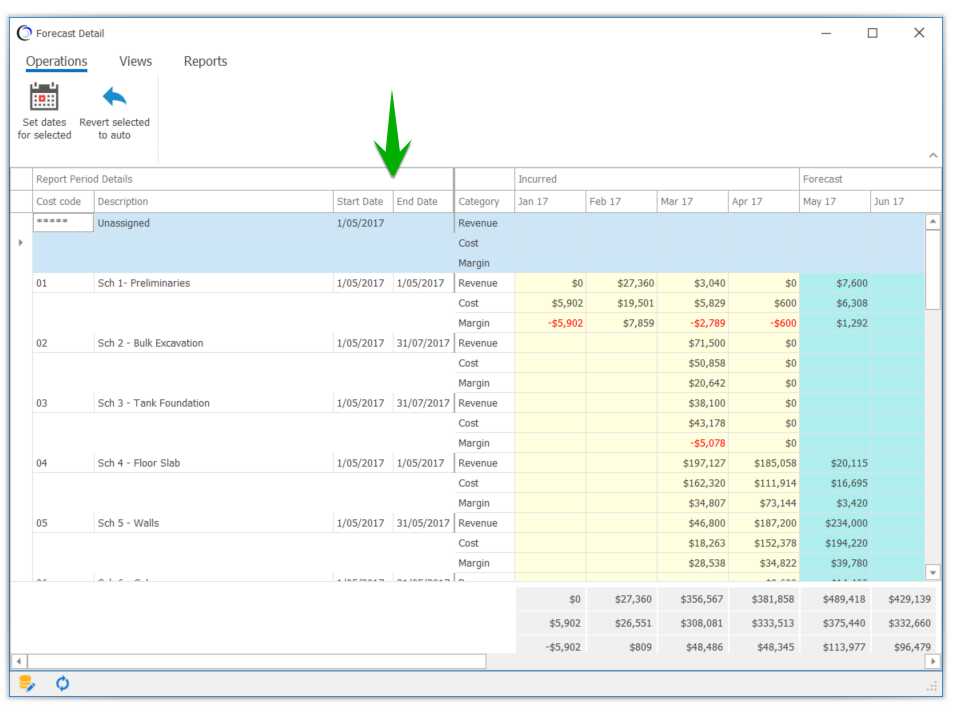Screen dimensions: 956x705
Task: Click the $7,600 May 17 revenue cell
Action: click(x=835, y=283)
